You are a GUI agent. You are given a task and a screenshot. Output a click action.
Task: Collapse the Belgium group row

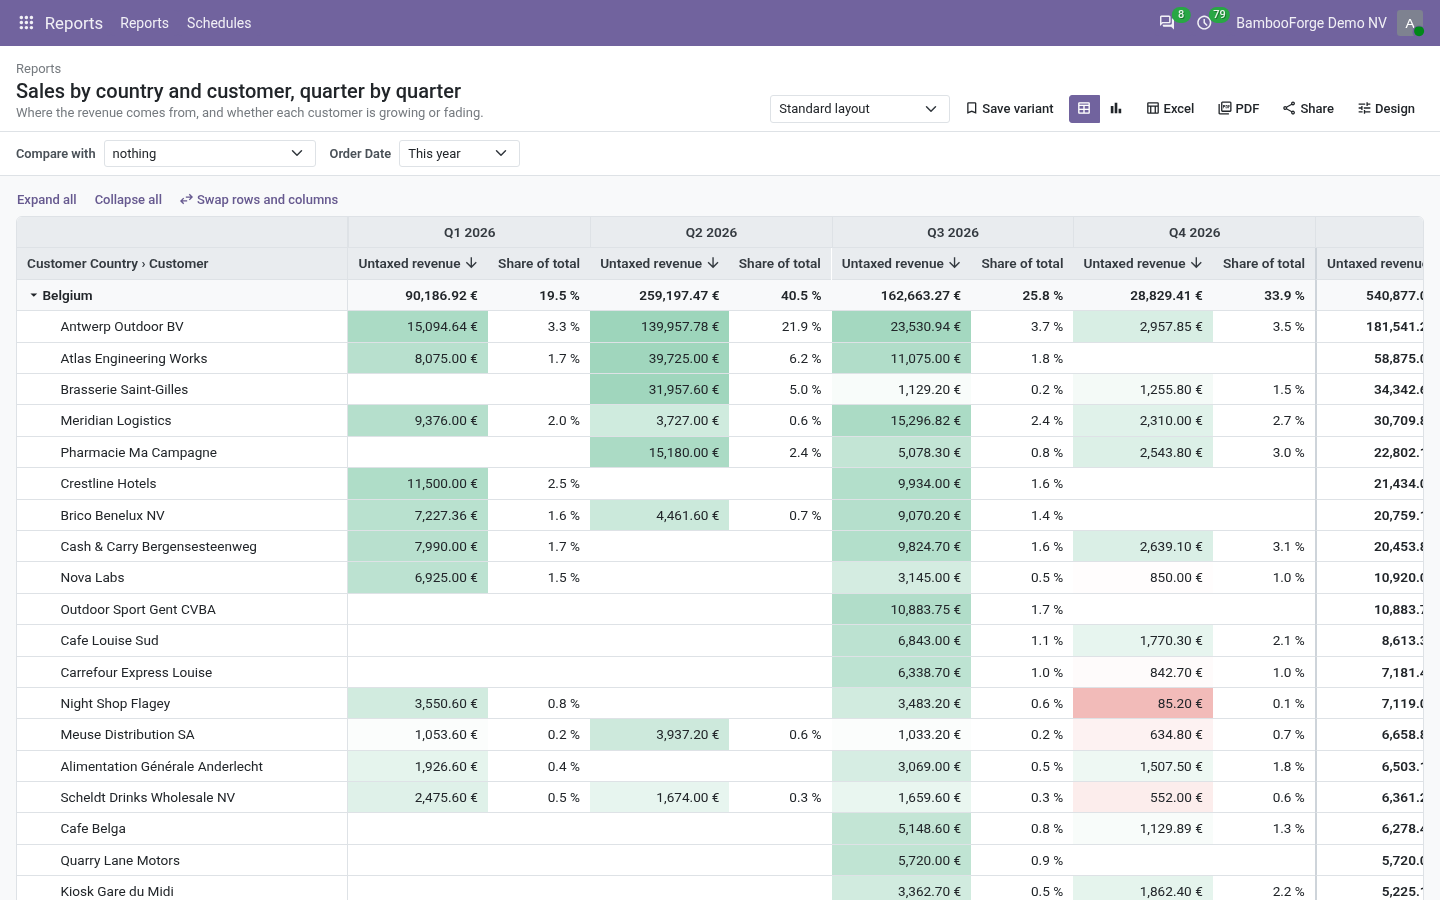[x=33, y=296]
